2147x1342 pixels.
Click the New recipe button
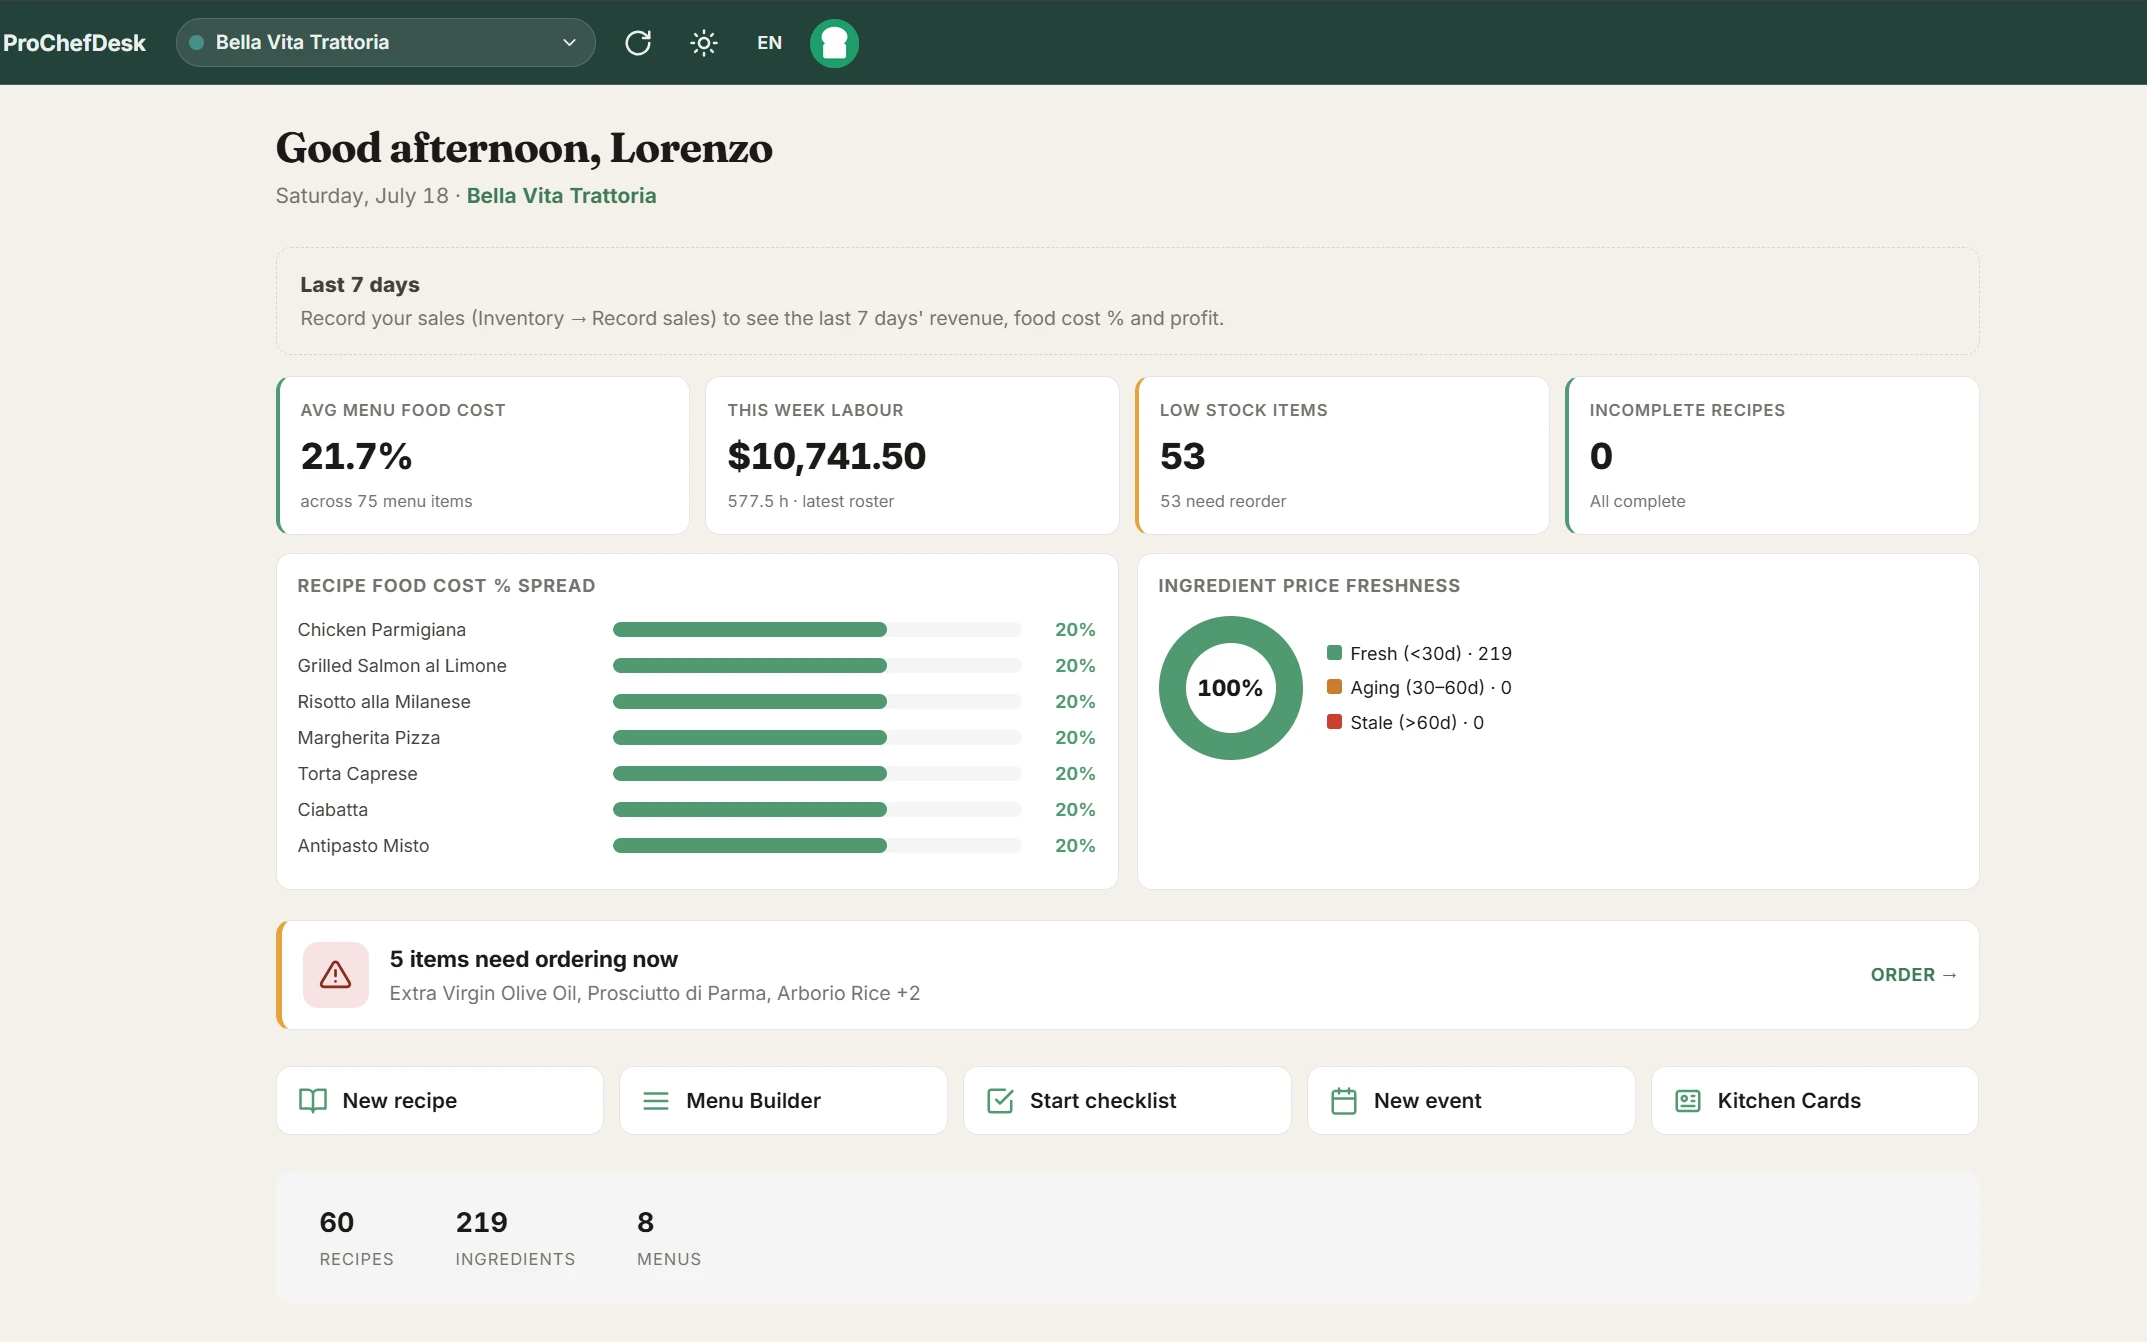tap(440, 1101)
